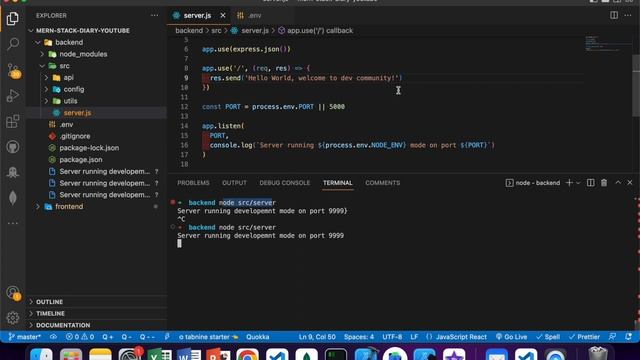
Task: Show additional activity bar views (ellipsis)
Action: [13, 223]
